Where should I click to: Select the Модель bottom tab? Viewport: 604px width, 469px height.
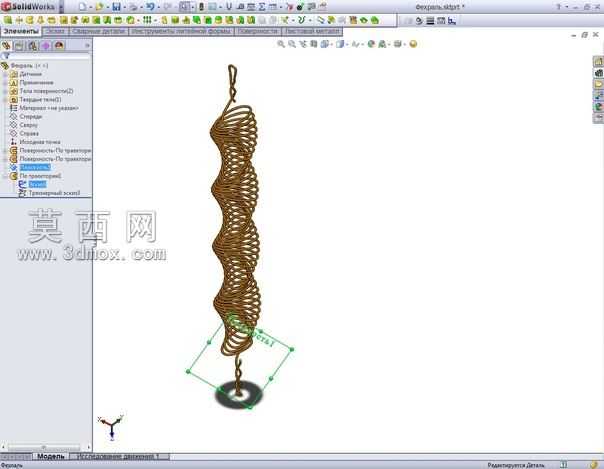50,456
